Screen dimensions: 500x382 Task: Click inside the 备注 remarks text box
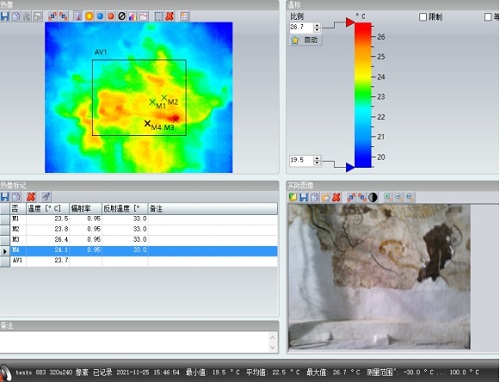point(134,342)
